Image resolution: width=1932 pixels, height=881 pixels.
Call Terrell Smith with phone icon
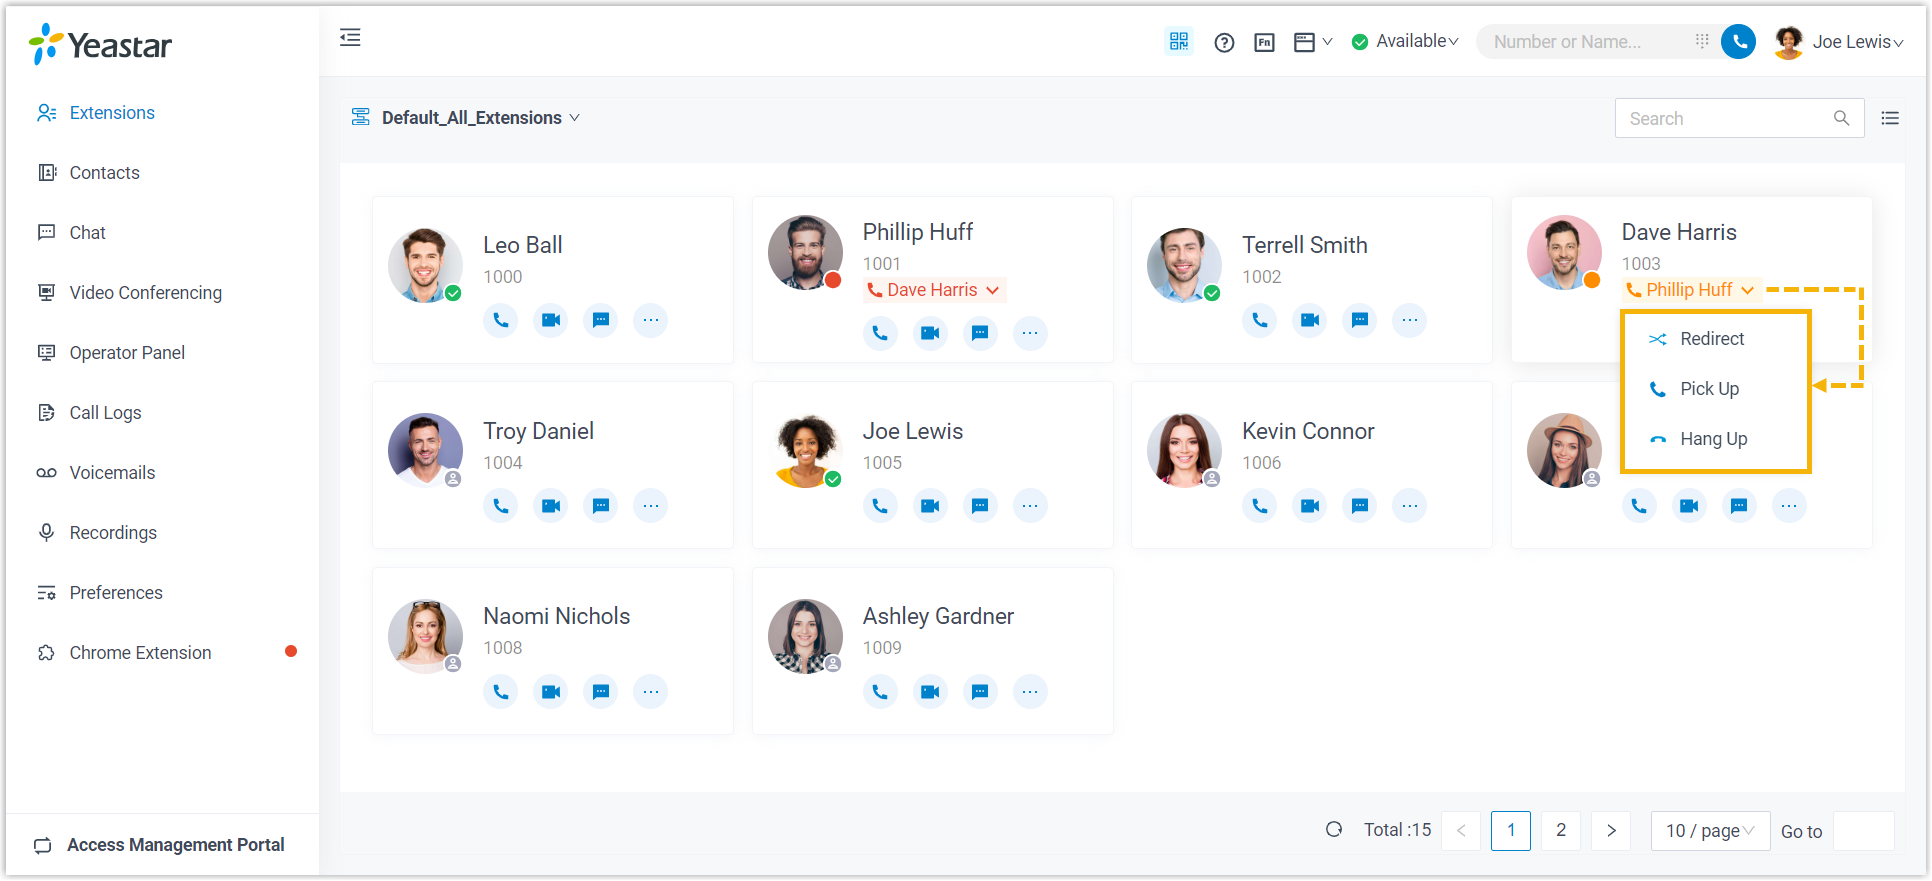pyautogui.click(x=1260, y=320)
